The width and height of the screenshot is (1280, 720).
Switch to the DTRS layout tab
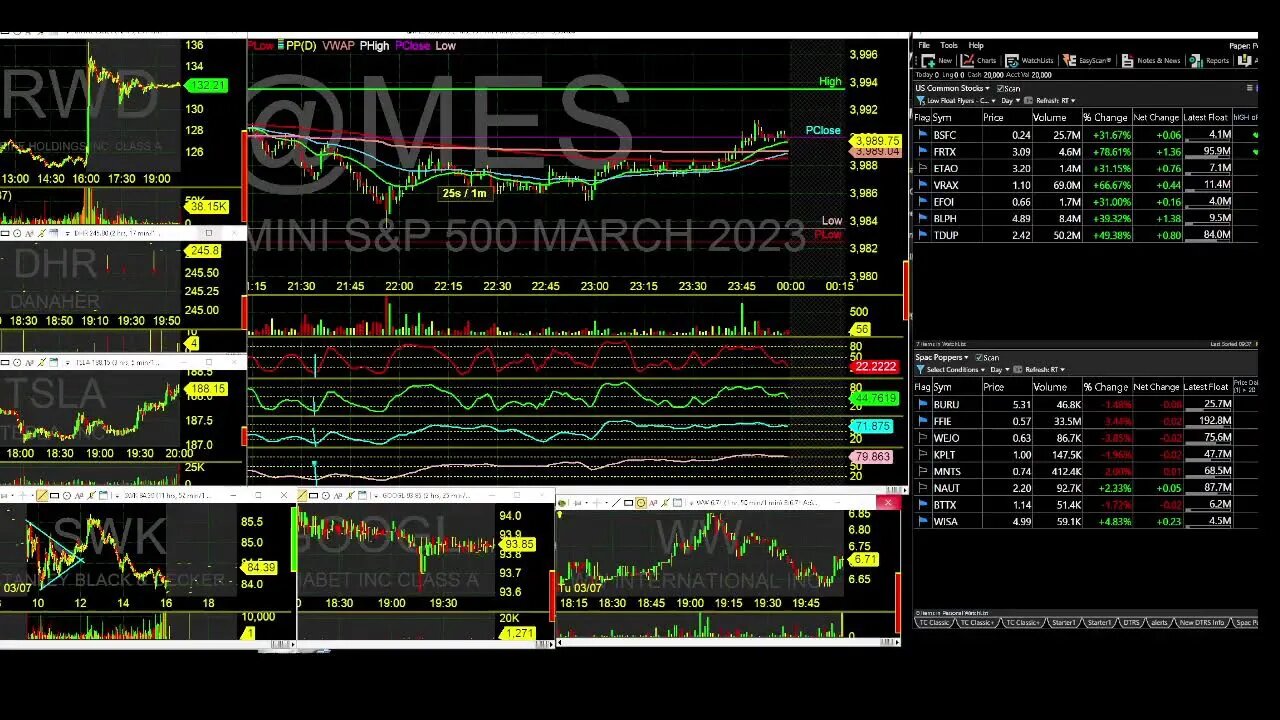coord(1131,622)
